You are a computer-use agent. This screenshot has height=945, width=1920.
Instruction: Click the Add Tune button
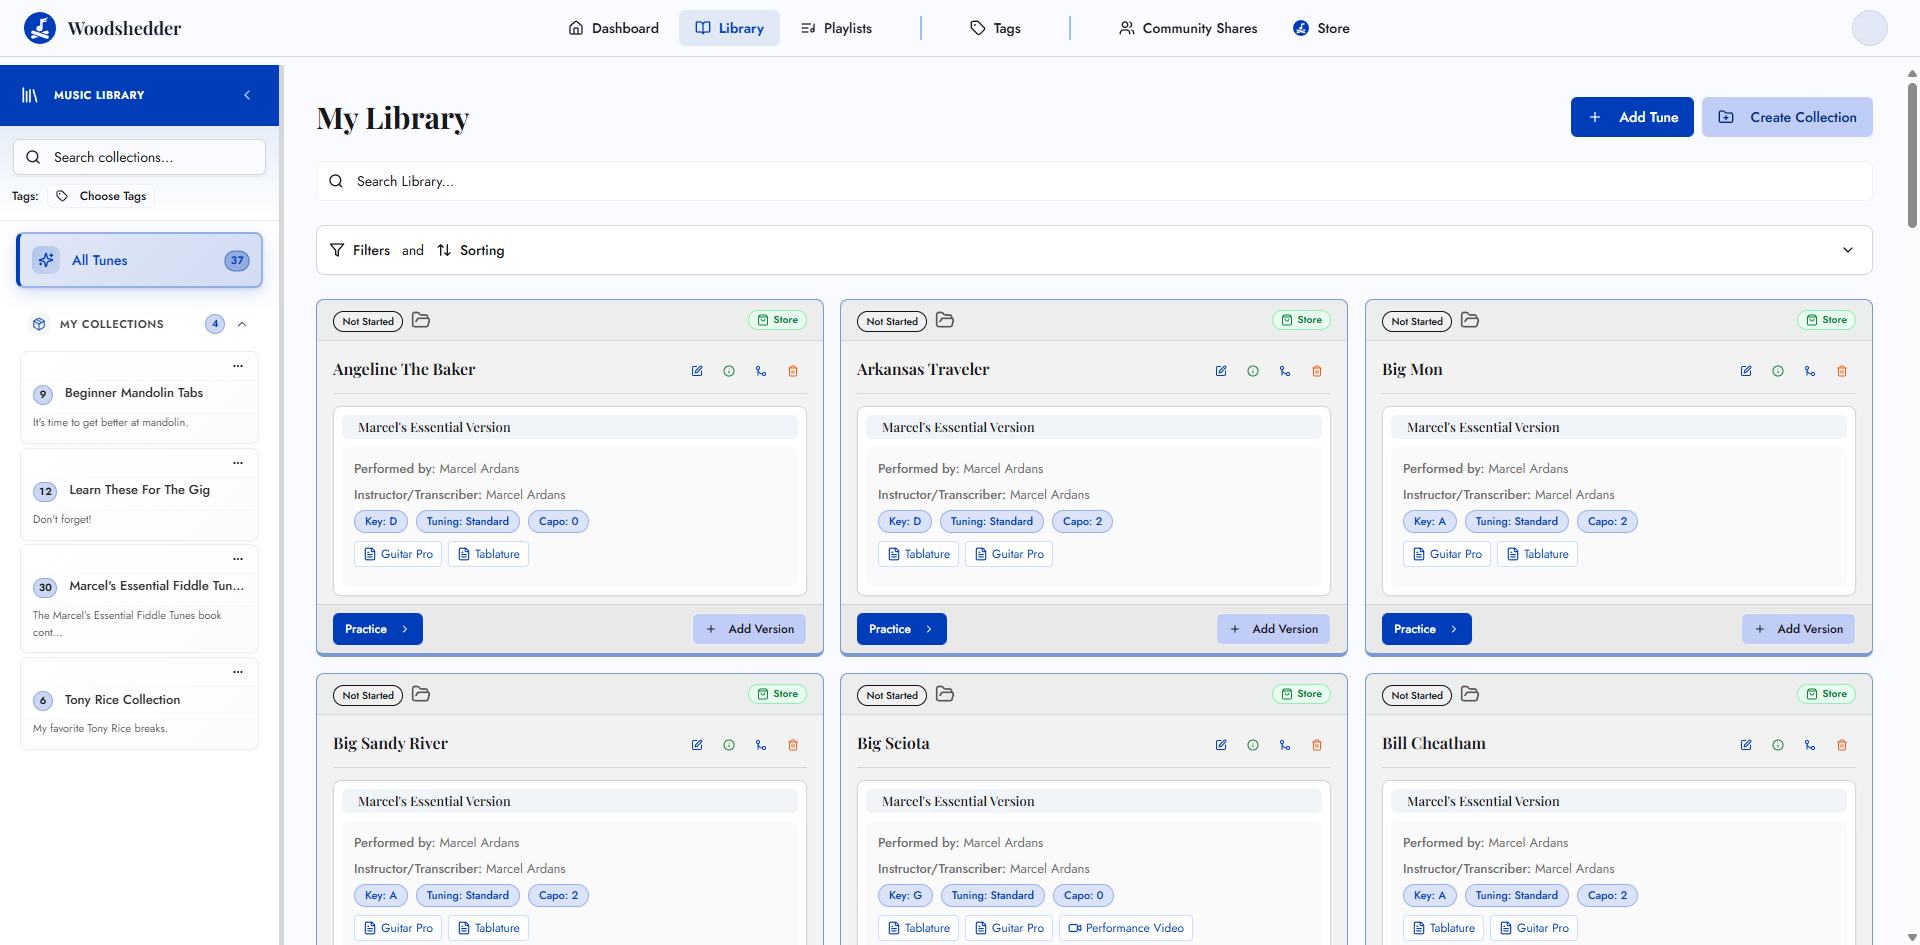(x=1631, y=117)
